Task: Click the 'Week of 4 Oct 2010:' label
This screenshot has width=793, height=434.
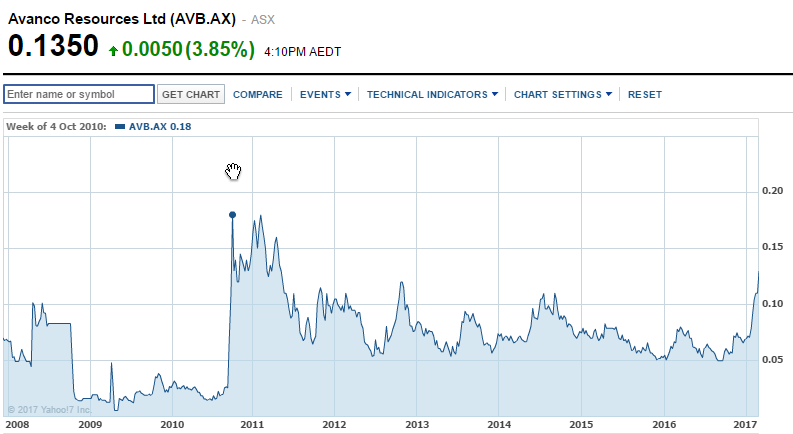Action: click(x=56, y=126)
